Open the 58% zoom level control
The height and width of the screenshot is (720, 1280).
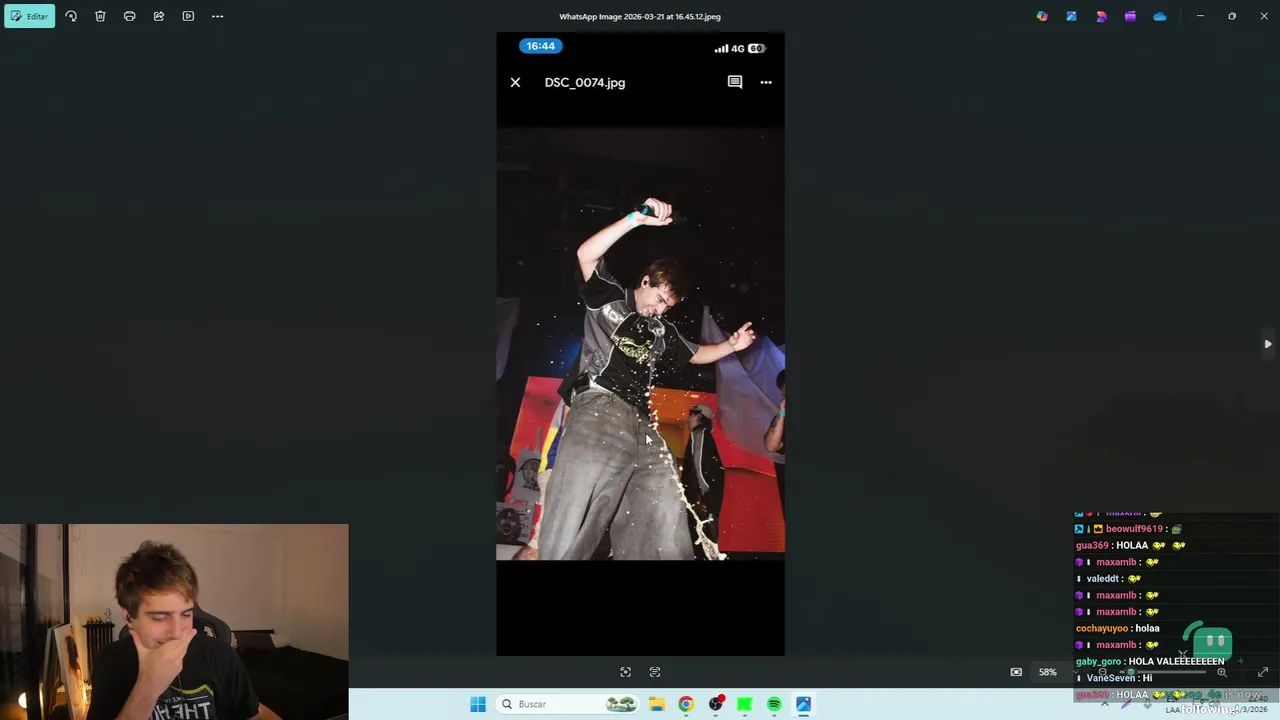[x=1047, y=672]
